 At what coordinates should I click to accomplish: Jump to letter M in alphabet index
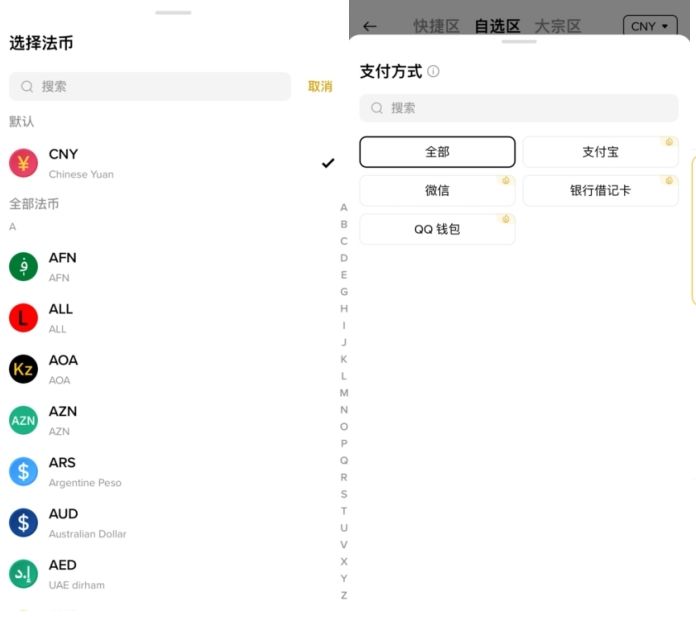344,393
